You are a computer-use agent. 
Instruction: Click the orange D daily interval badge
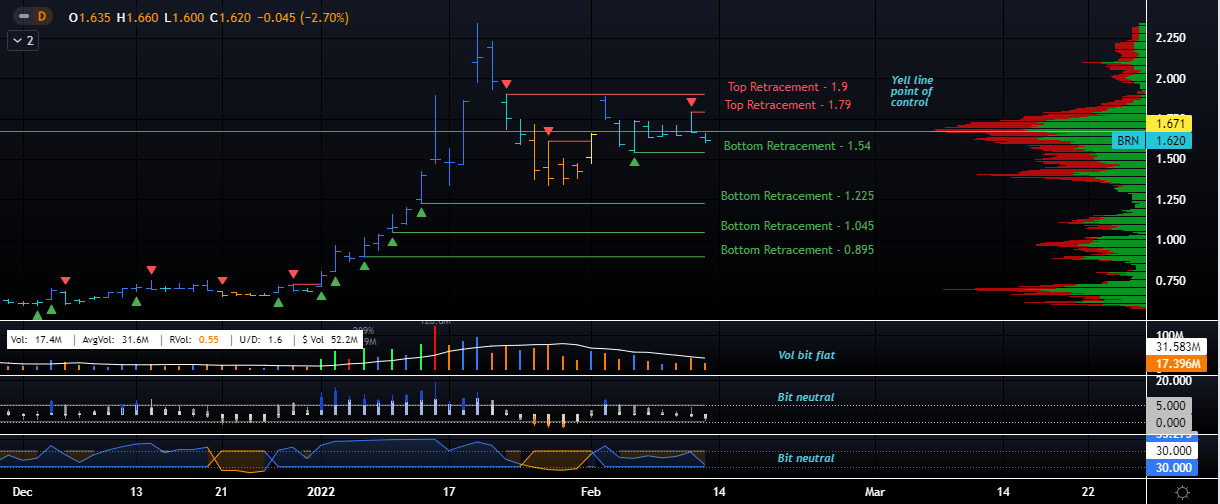41,16
